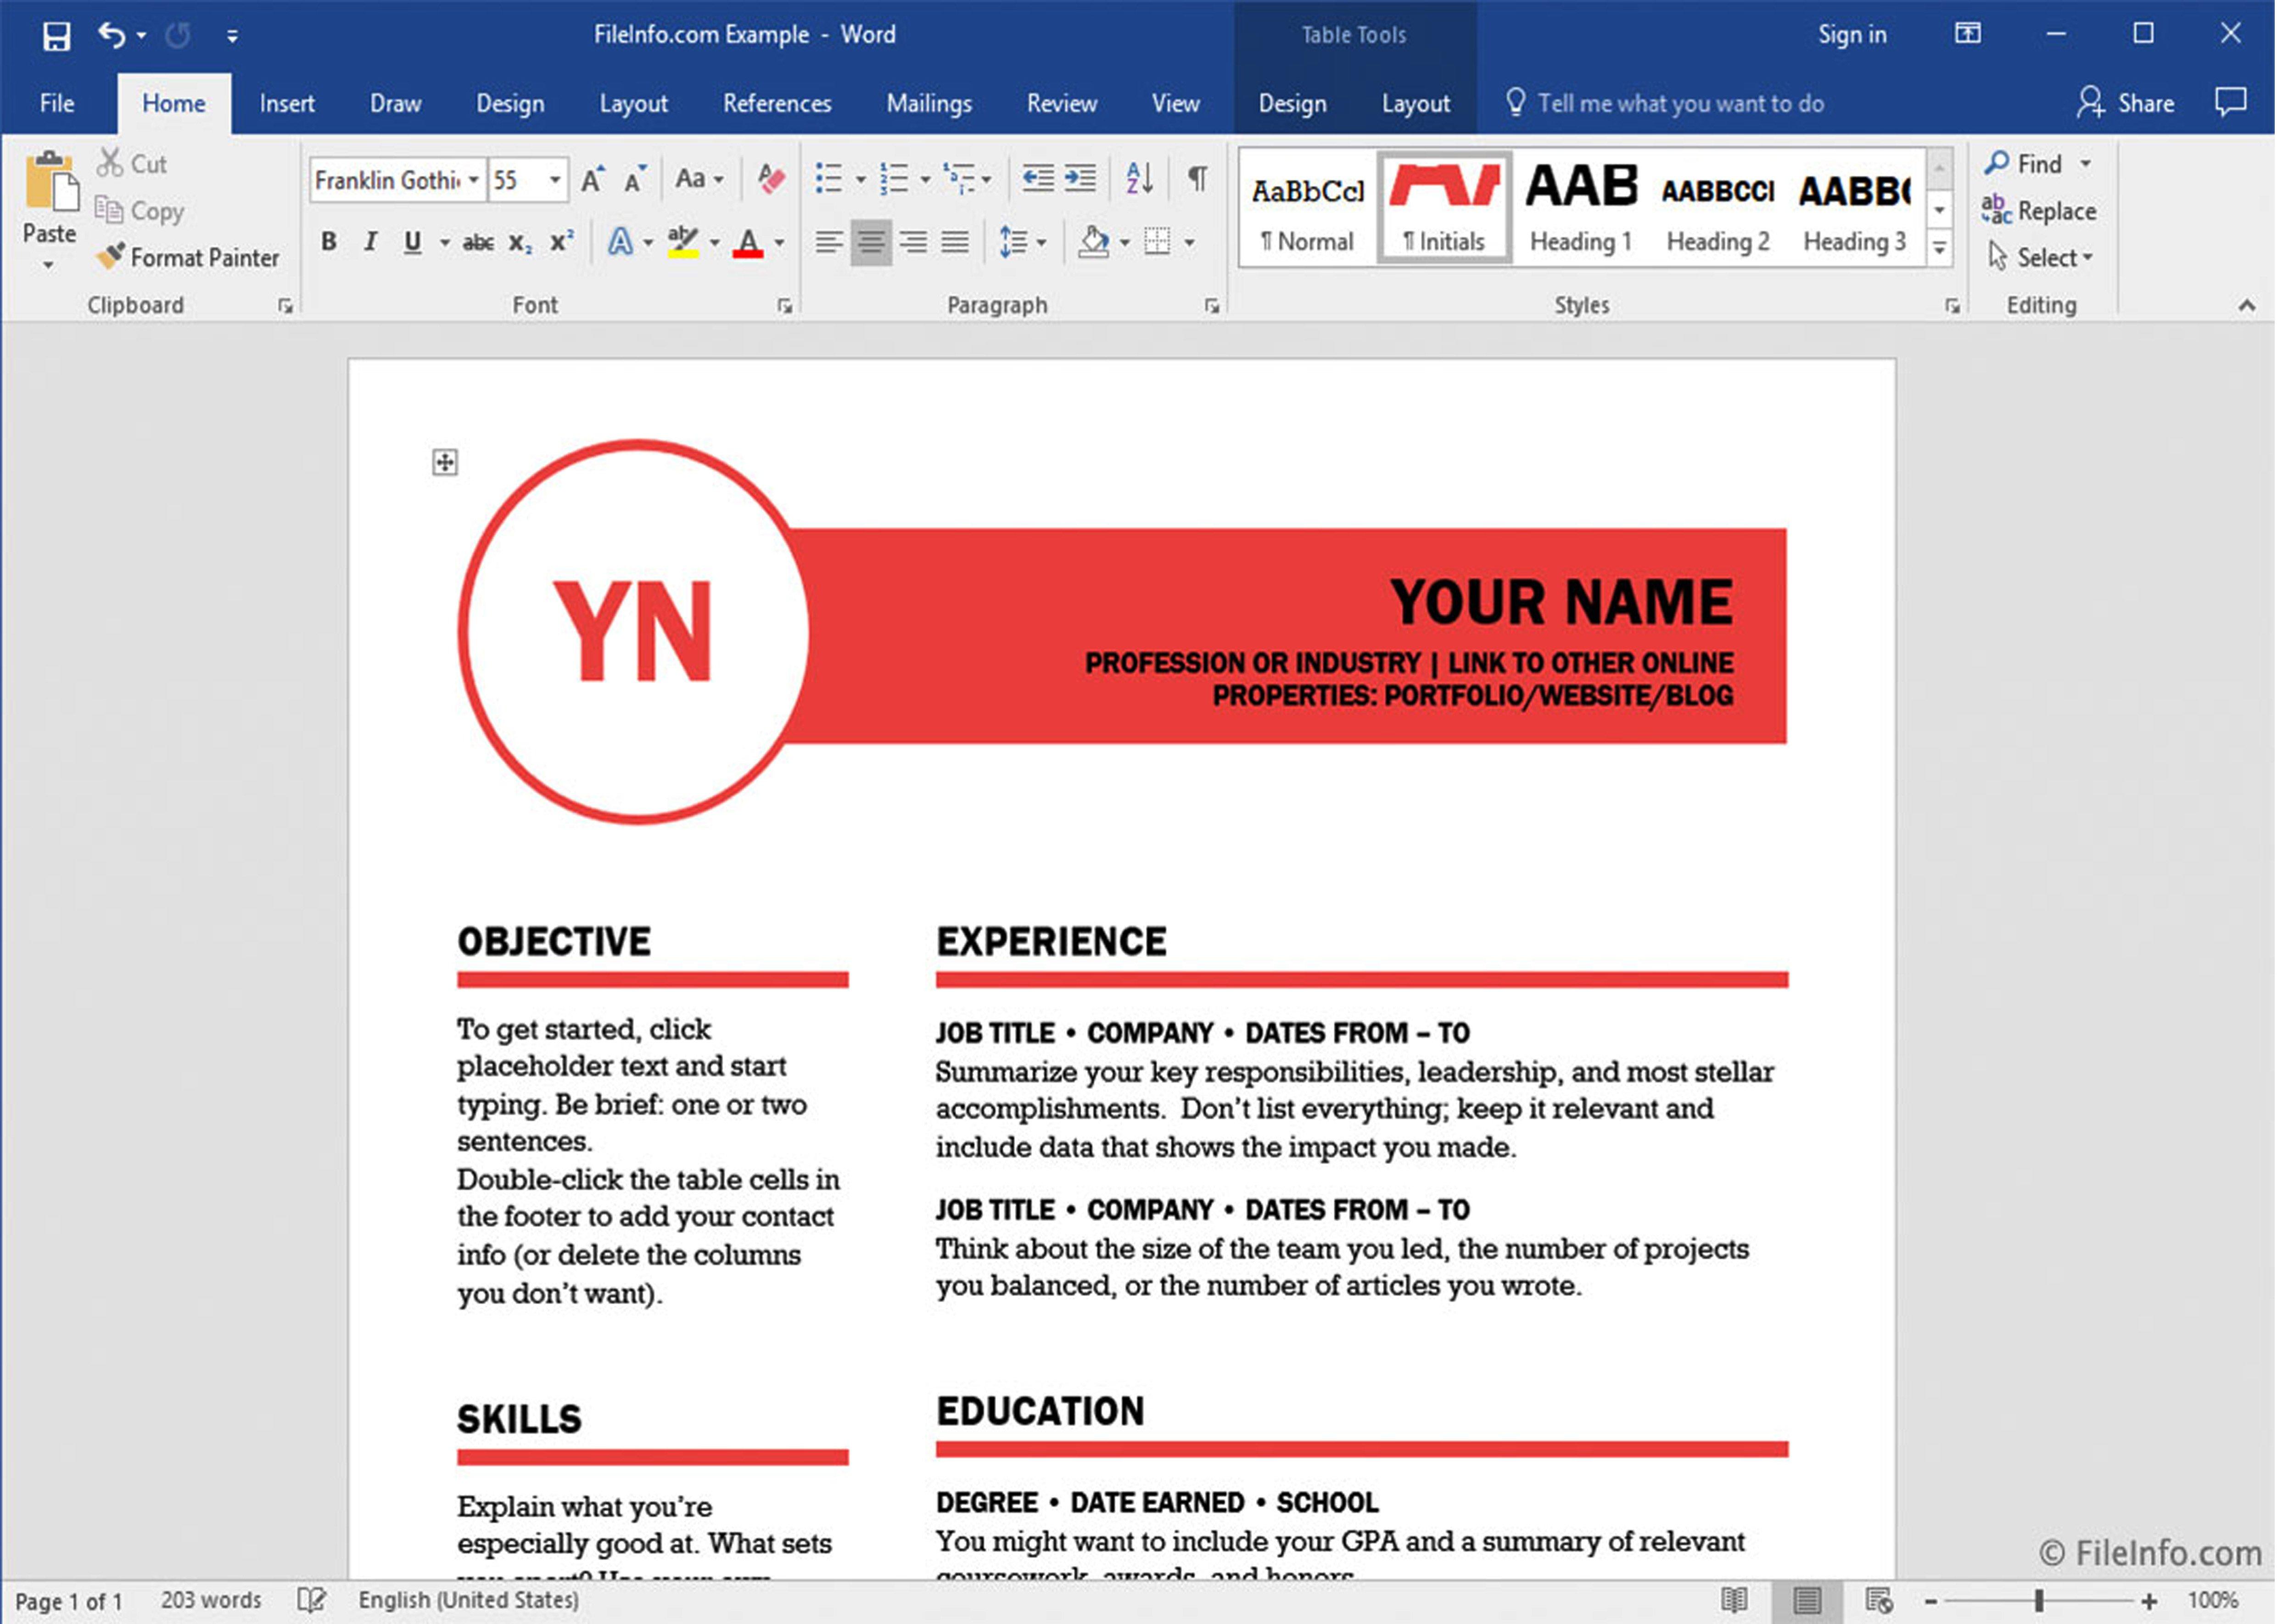Toggle paragraph marks visibility
Viewport: 2277px width, 1624px height.
pyautogui.click(x=1196, y=178)
